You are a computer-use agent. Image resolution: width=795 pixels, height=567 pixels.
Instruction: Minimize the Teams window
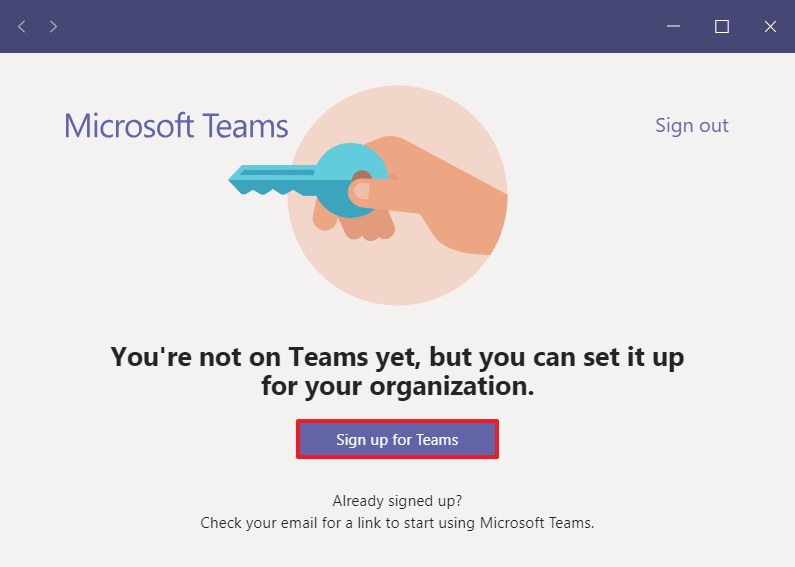pos(673,26)
